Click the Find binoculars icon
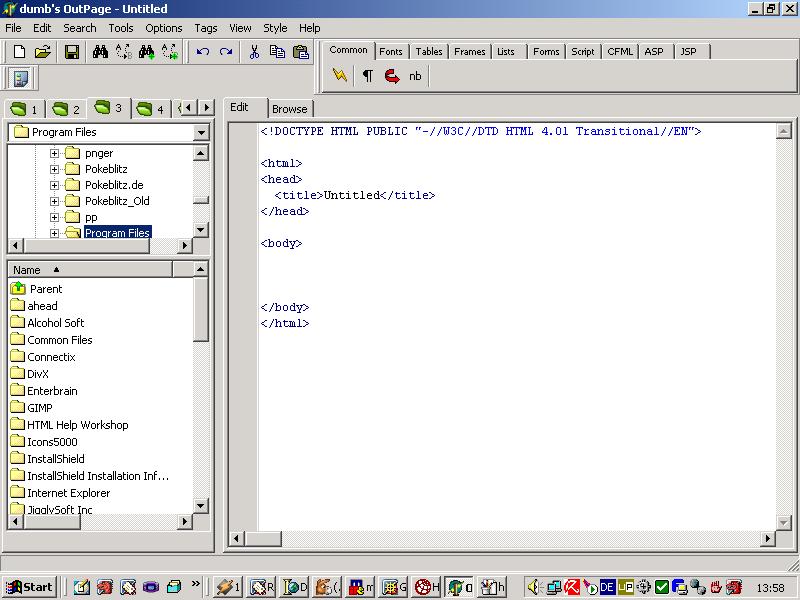Viewport: 800px width, 600px height. pyautogui.click(x=100, y=52)
